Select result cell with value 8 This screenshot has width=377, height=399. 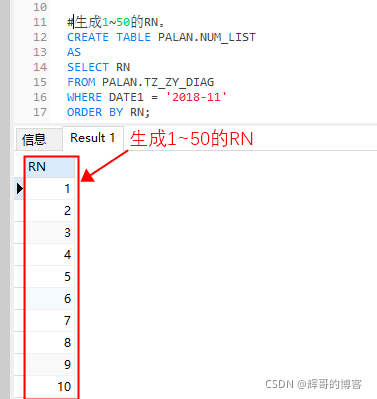click(x=50, y=343)
